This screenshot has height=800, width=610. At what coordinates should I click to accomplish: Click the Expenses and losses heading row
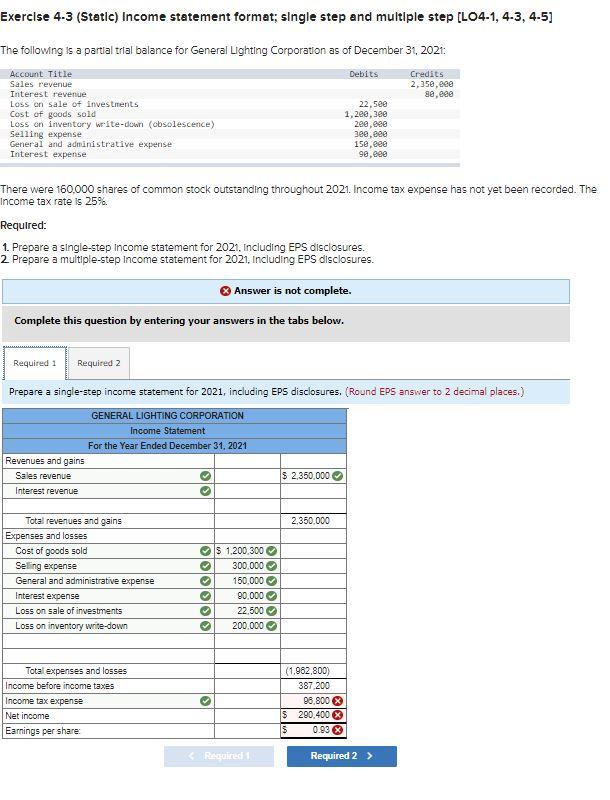point(174,536)
